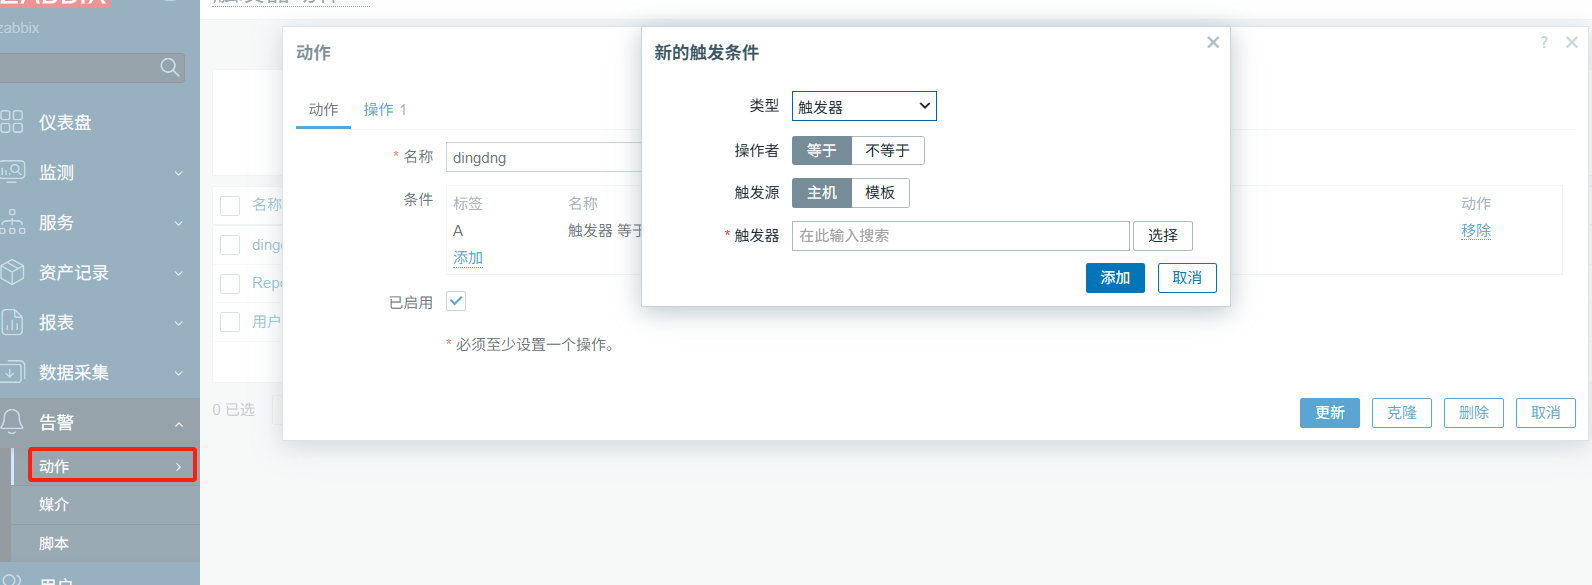Viewport: 1592px width, 585px height.
Task: Click the 更新 button
Action: pos(1330,413)
